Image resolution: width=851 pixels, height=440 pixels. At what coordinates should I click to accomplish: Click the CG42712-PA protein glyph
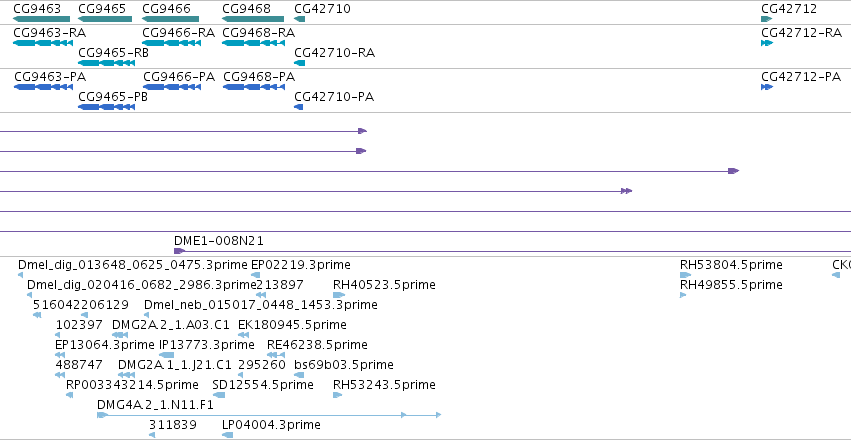(x=767, y=87)
